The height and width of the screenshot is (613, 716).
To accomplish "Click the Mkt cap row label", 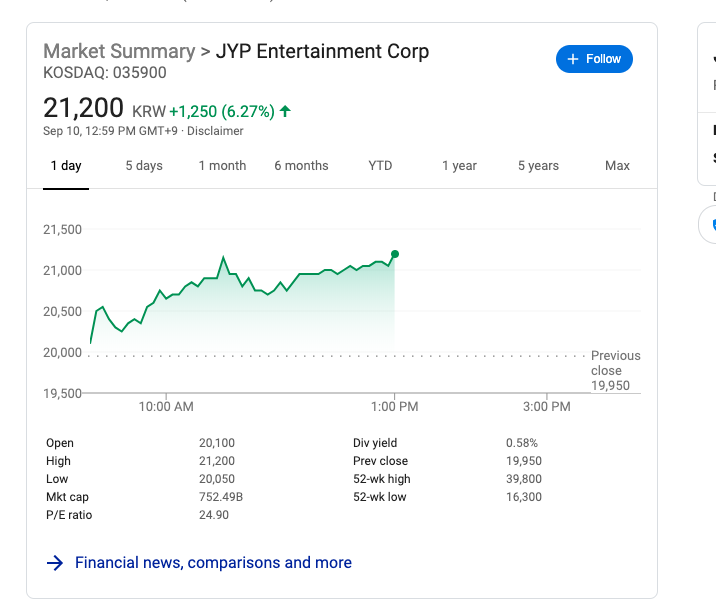I will (68, 497).
